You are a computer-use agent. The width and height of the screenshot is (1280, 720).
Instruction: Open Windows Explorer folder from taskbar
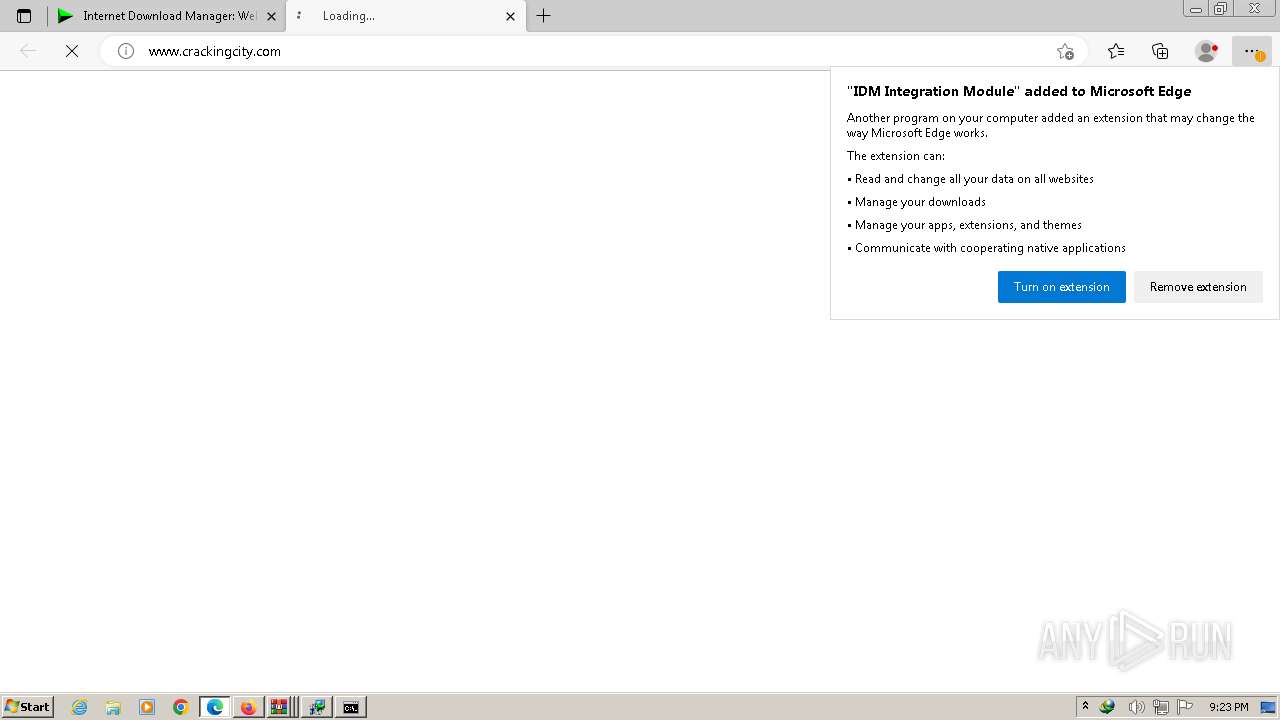point(113,707)
